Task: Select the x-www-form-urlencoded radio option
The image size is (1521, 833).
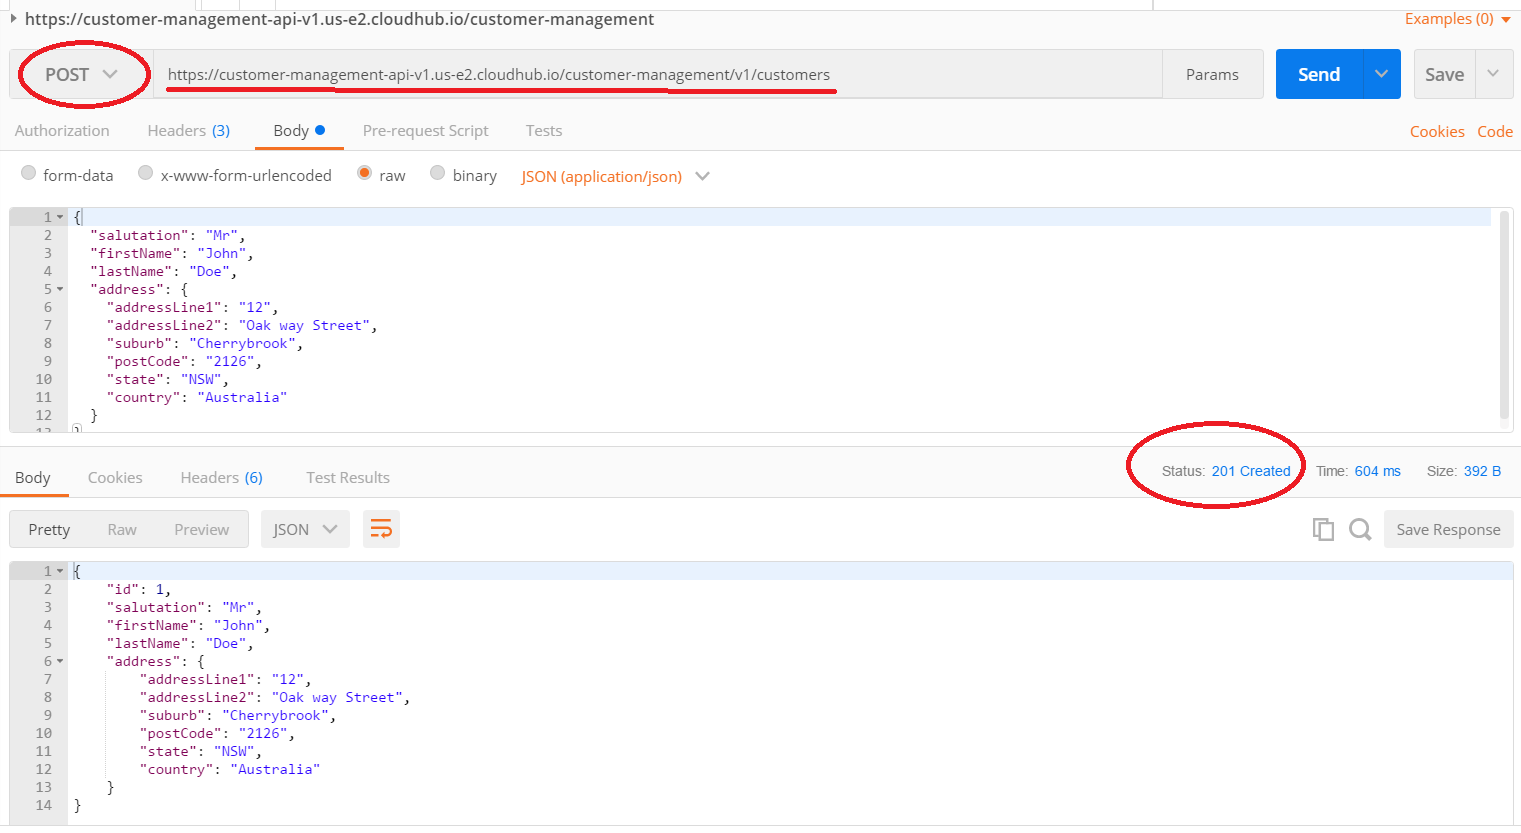Action: tap(146, 173)
